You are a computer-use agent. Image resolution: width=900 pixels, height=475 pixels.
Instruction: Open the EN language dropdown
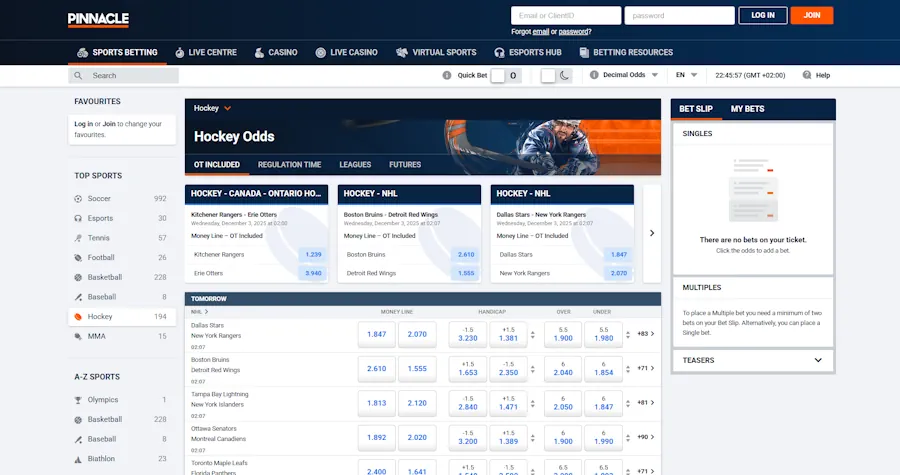pyautogui.click(x=686, y=75)
